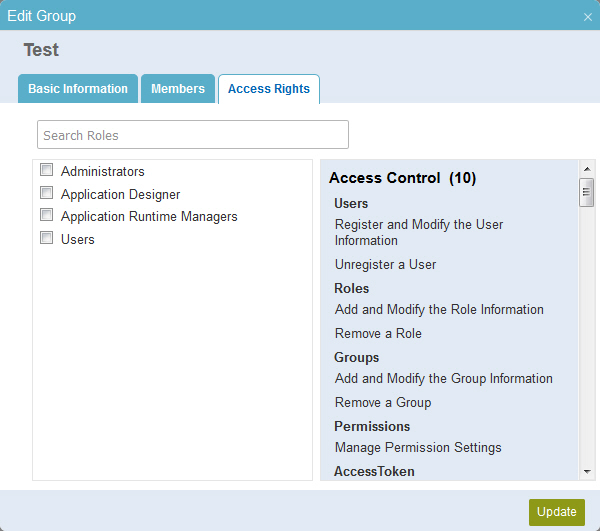The image size is (600, 531).
Task: Click Remove a Role entry
Action: tap(378, 333)
